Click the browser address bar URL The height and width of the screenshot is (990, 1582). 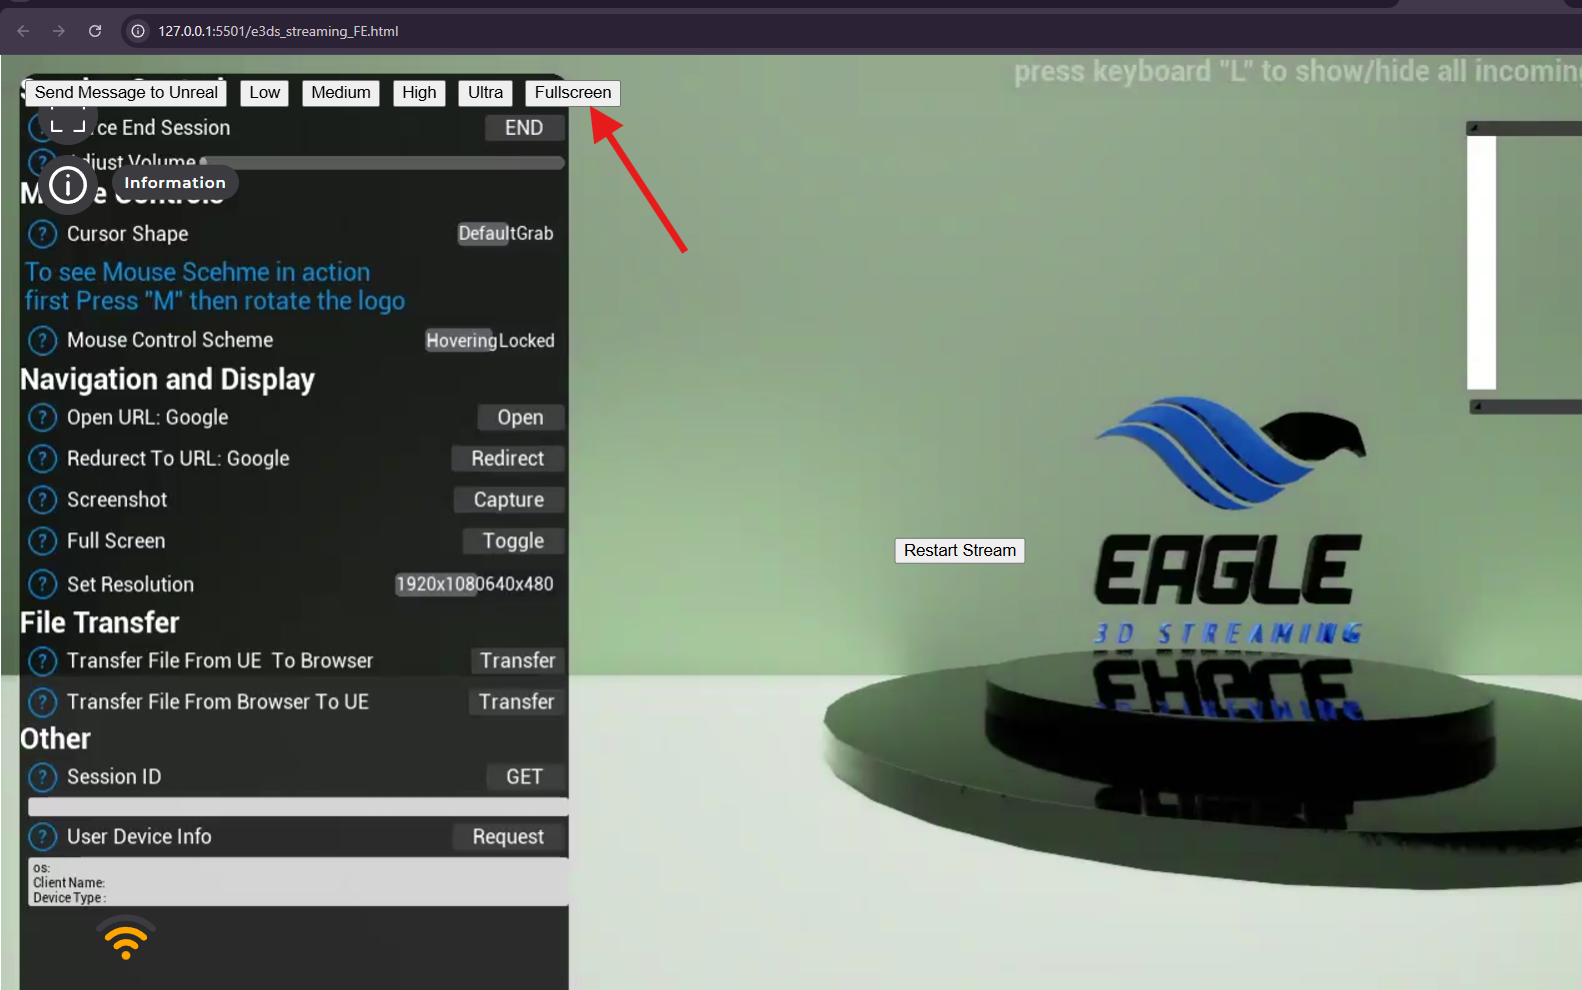point(278,31)
